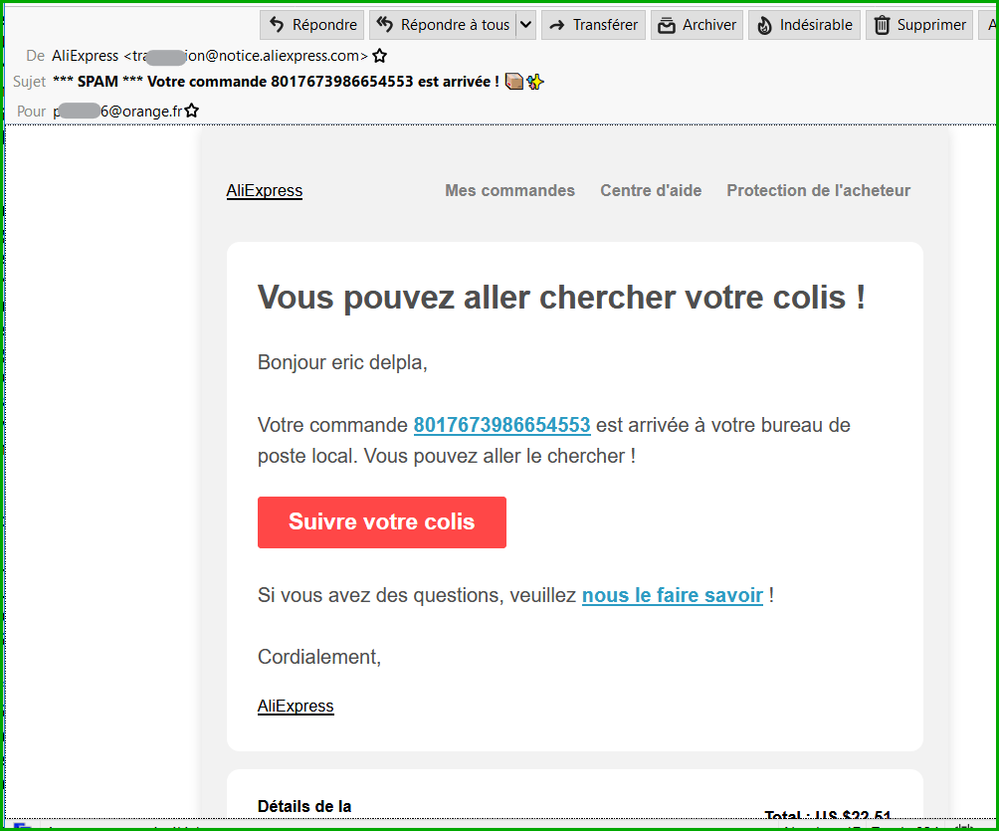Open Centre d'aide link
The height and width of the screenshot is (831, 999).
(x=650, y=191)
